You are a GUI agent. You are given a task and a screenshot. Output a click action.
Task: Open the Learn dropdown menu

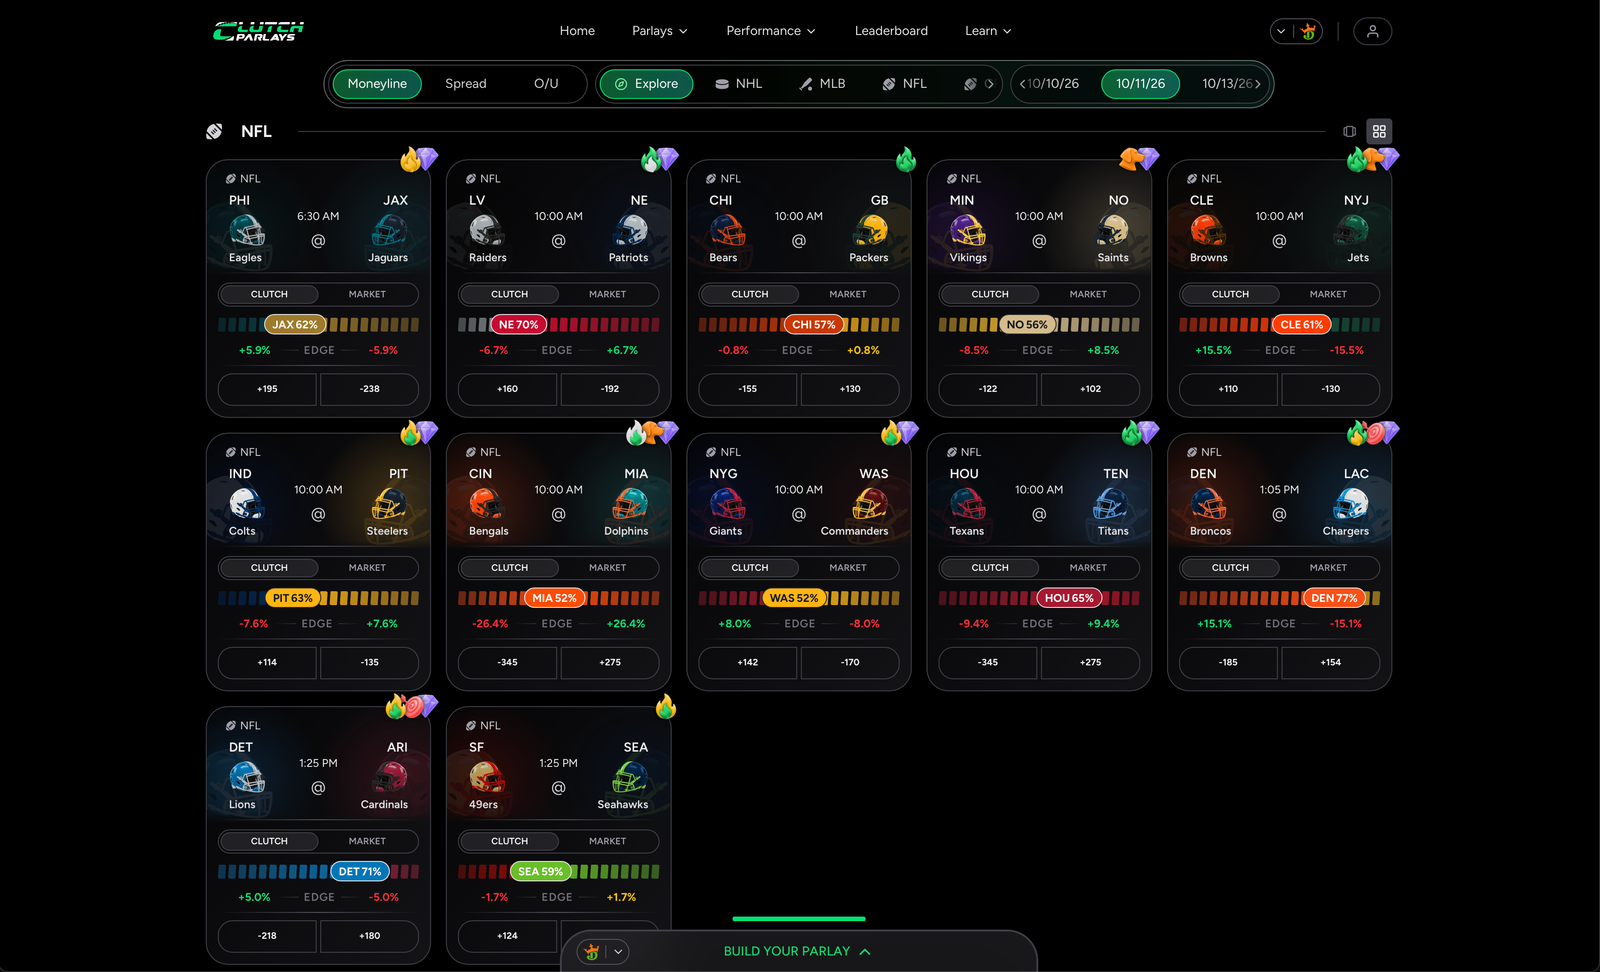[x=988, y=31]
